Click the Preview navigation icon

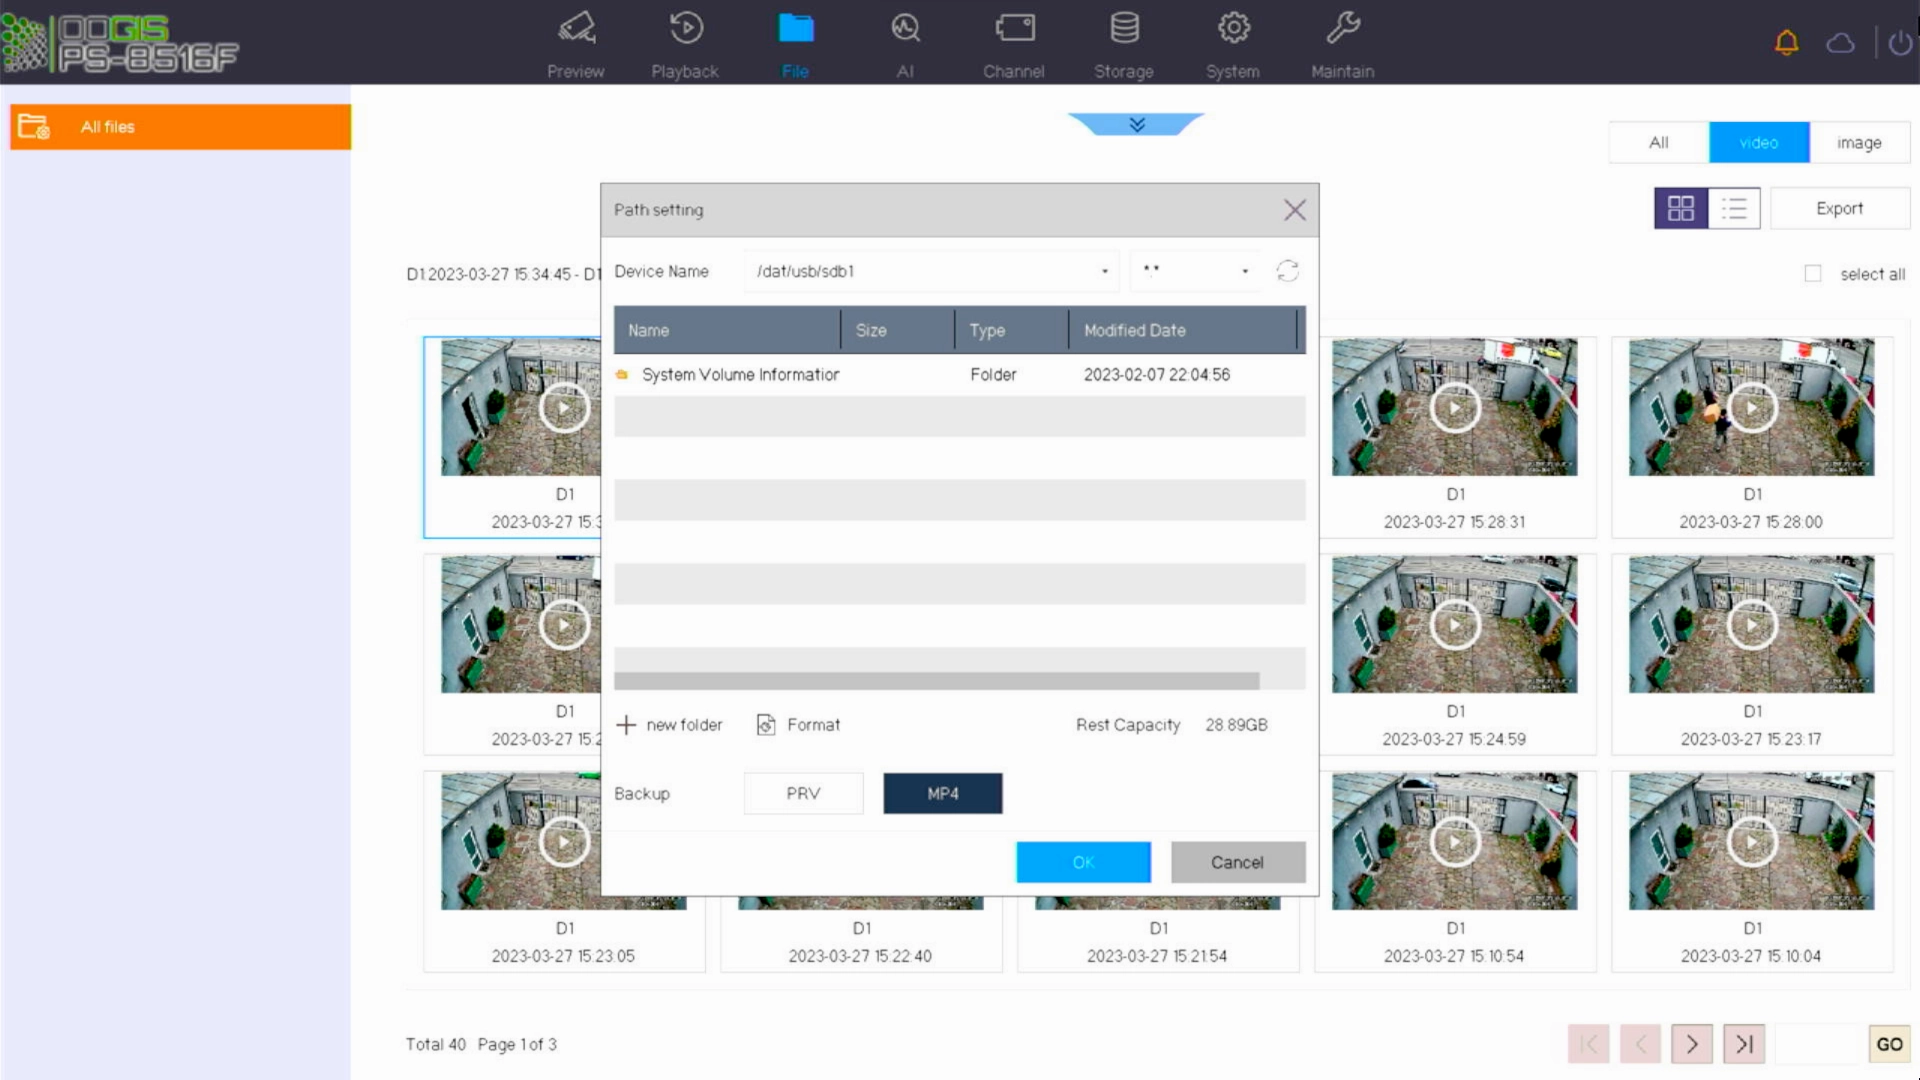point(575,42)
